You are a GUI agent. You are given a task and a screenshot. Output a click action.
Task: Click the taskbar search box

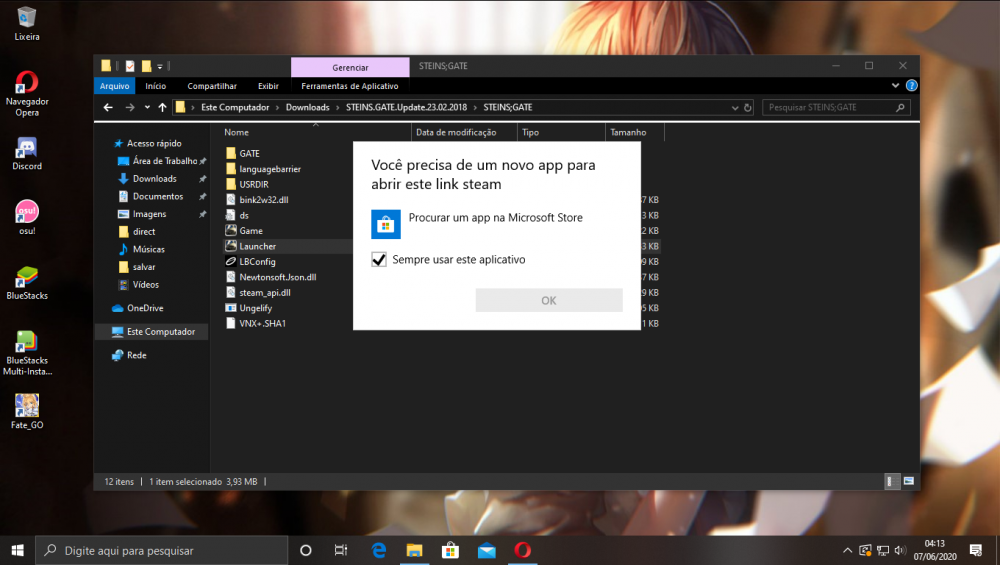pyautogui.click(x=161, y=550)
